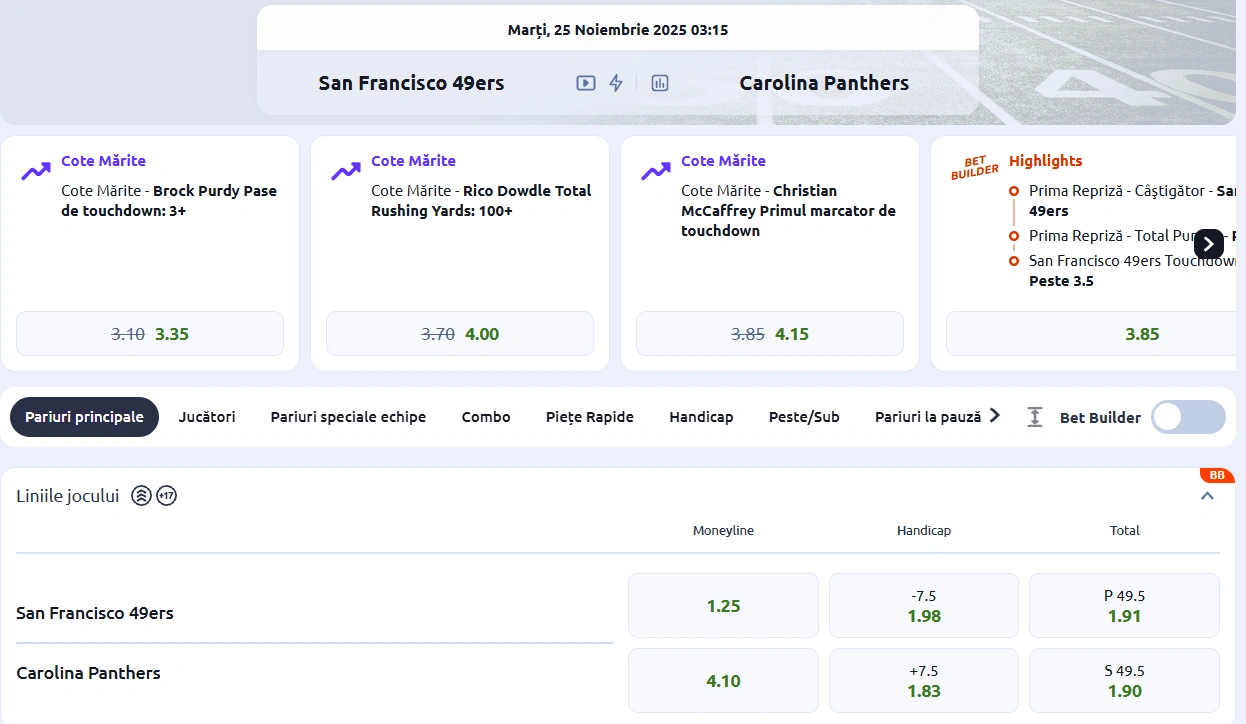Select the 4.00 odds for Rico Dowdle rushing yards
The height and width of the screenshot is (724, 1246).
460,333
